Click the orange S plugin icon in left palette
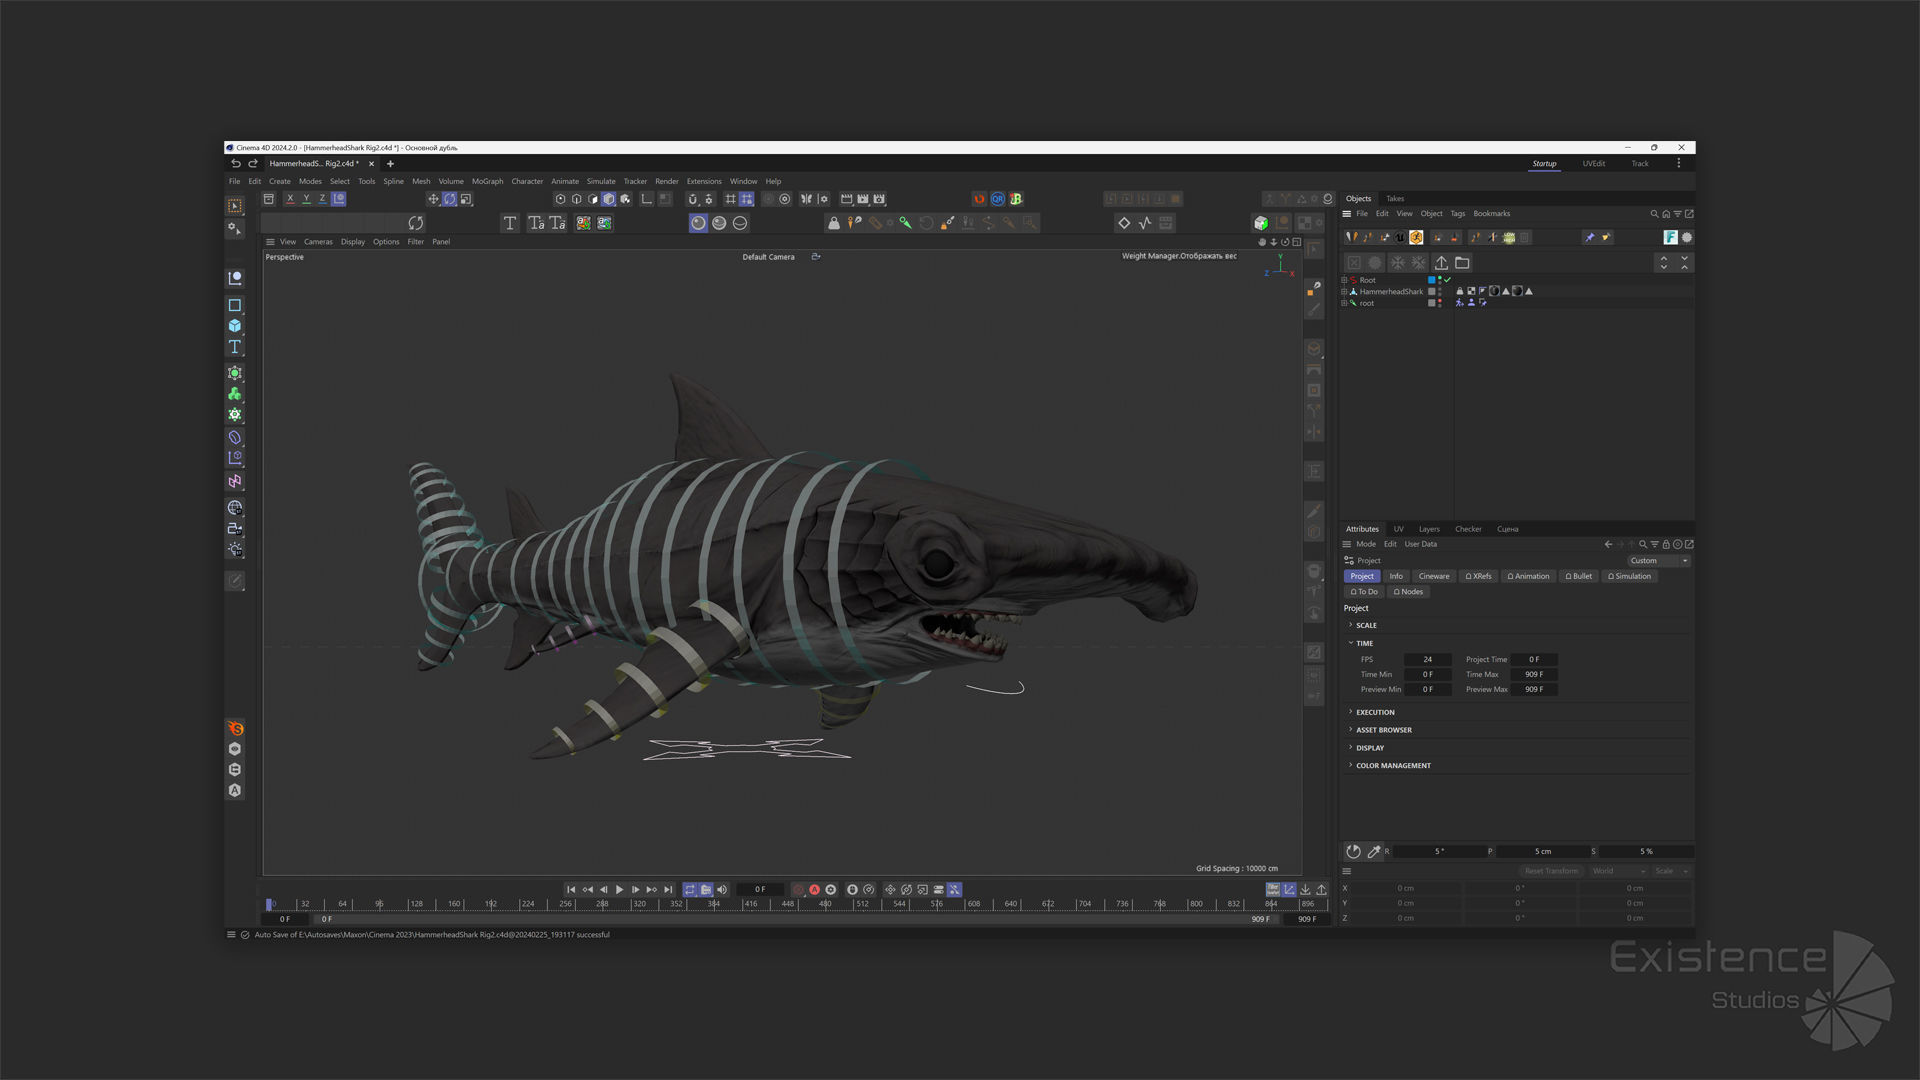The image size is (1920, 1080). pyautogui.click(x=235, y=728)
